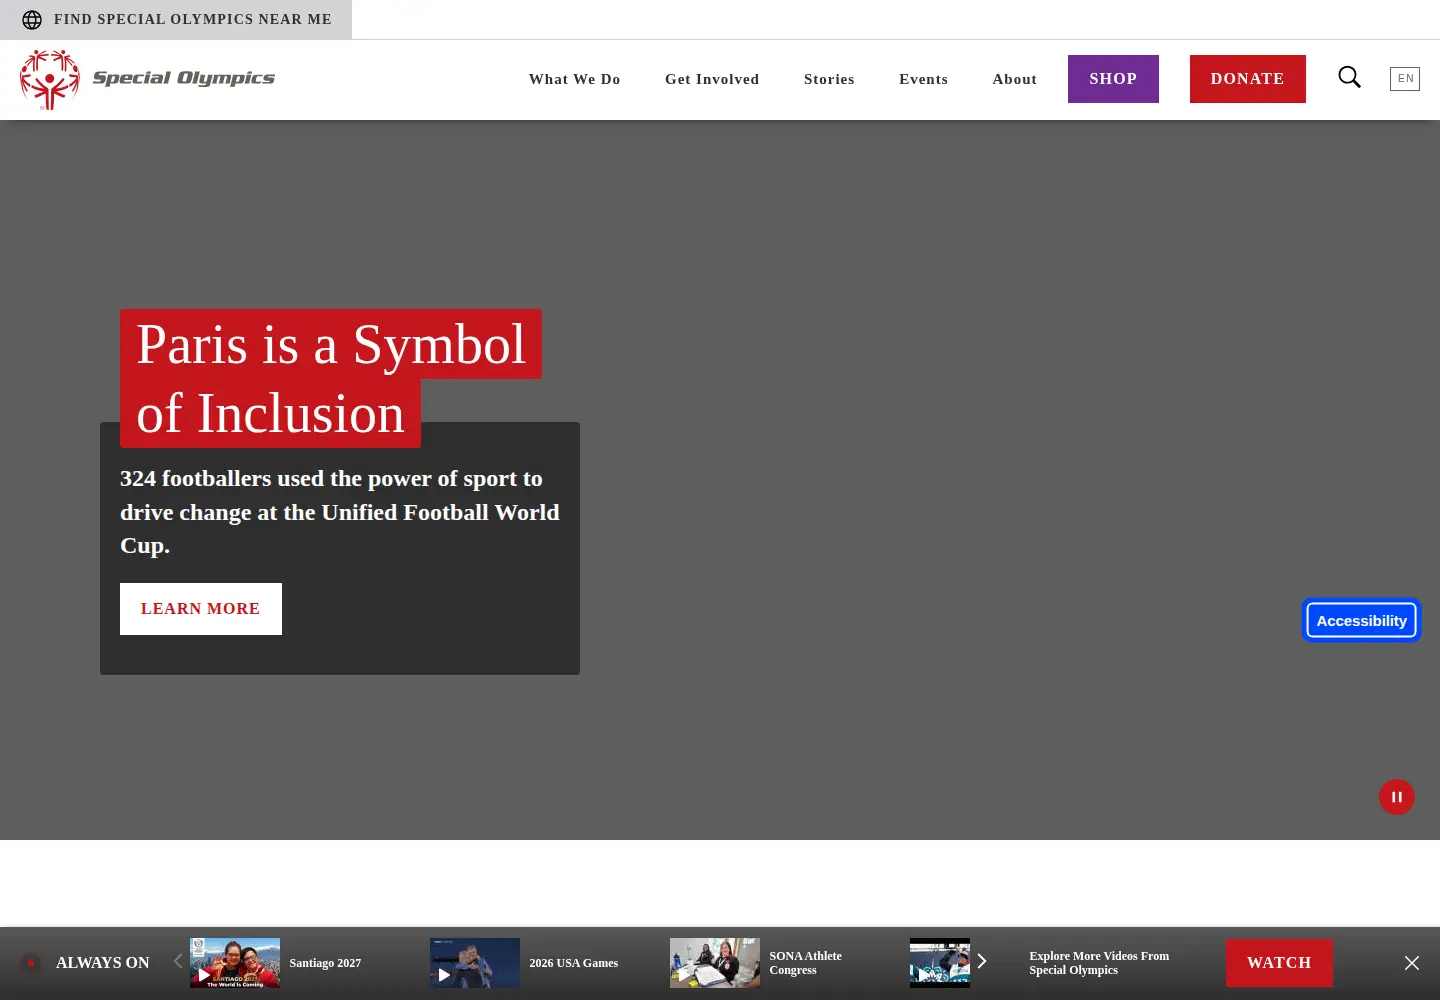Click the red DONATE button
The width and height of the screenshot is (1440, 1000).
pos(1248,79)
